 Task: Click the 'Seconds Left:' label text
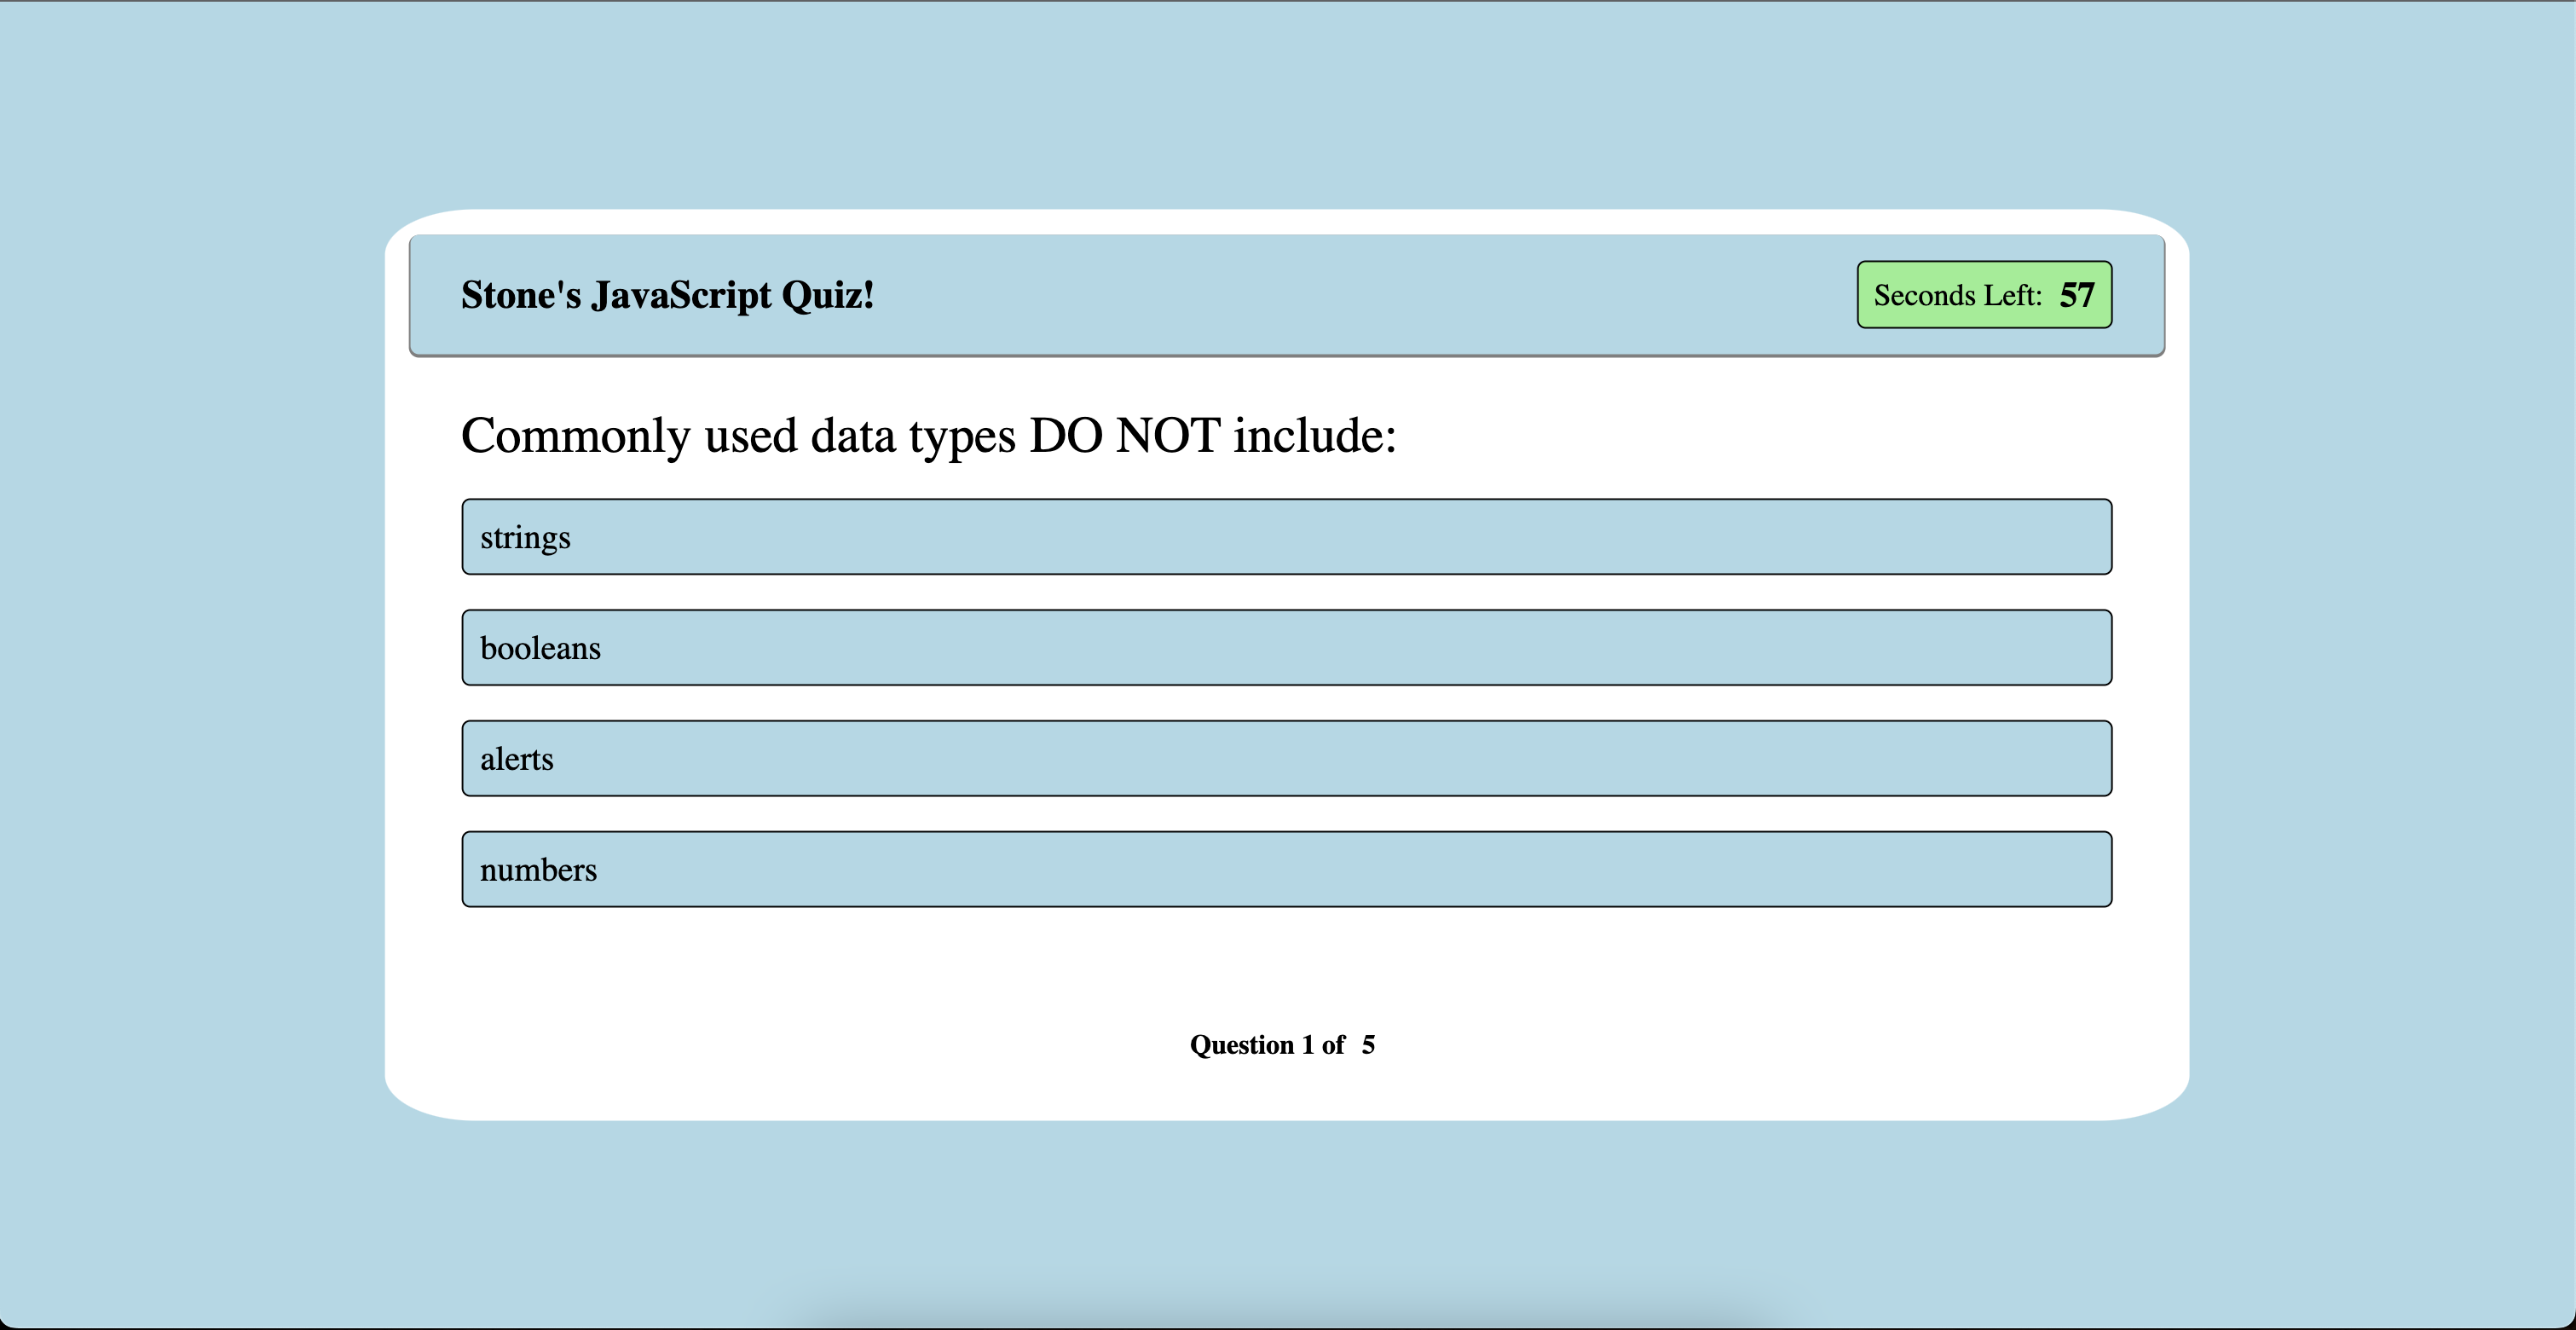pos(1957,295)
